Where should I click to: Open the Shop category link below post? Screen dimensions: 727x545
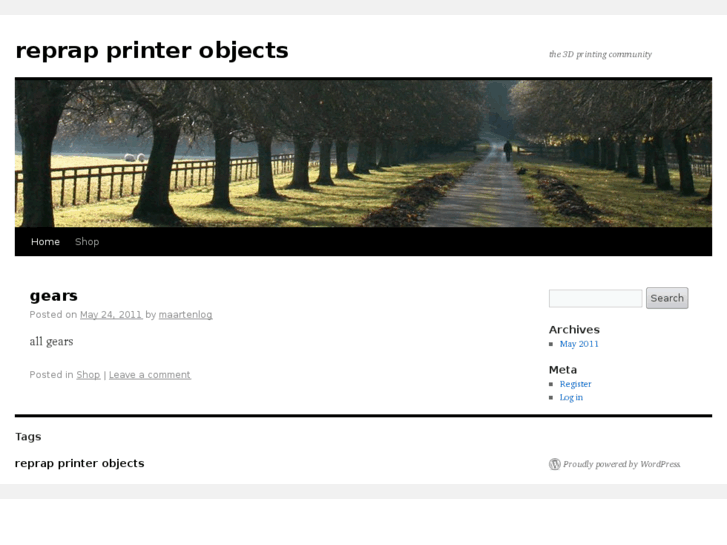pyautogui.click(x=88, y=374)
